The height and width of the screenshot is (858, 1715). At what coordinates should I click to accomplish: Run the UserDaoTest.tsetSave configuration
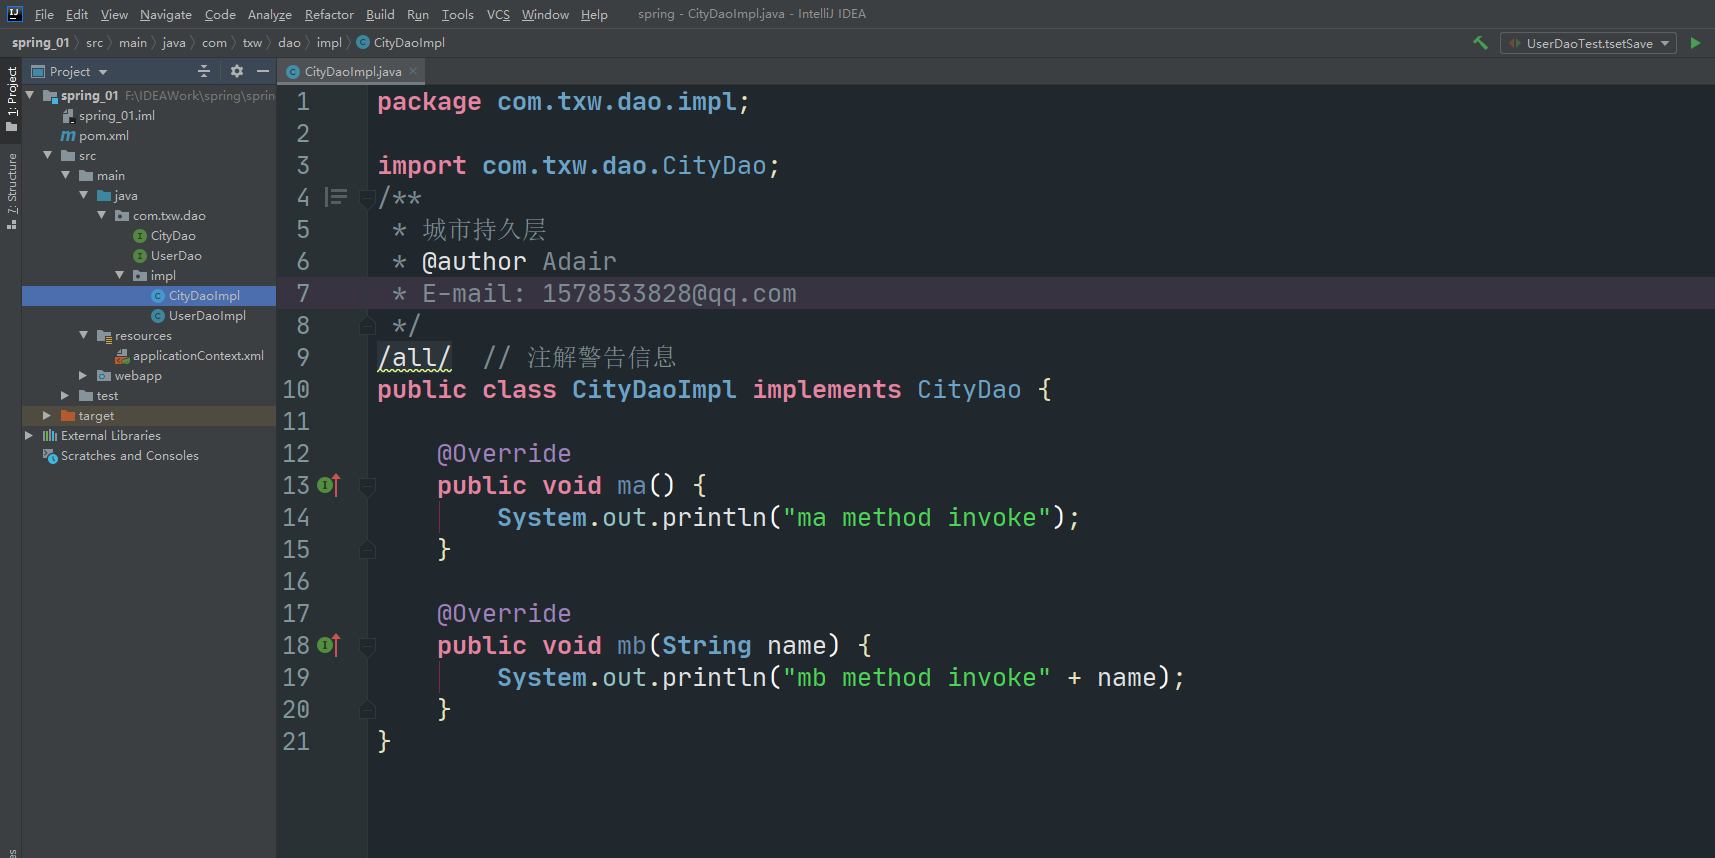(1695, 43)
